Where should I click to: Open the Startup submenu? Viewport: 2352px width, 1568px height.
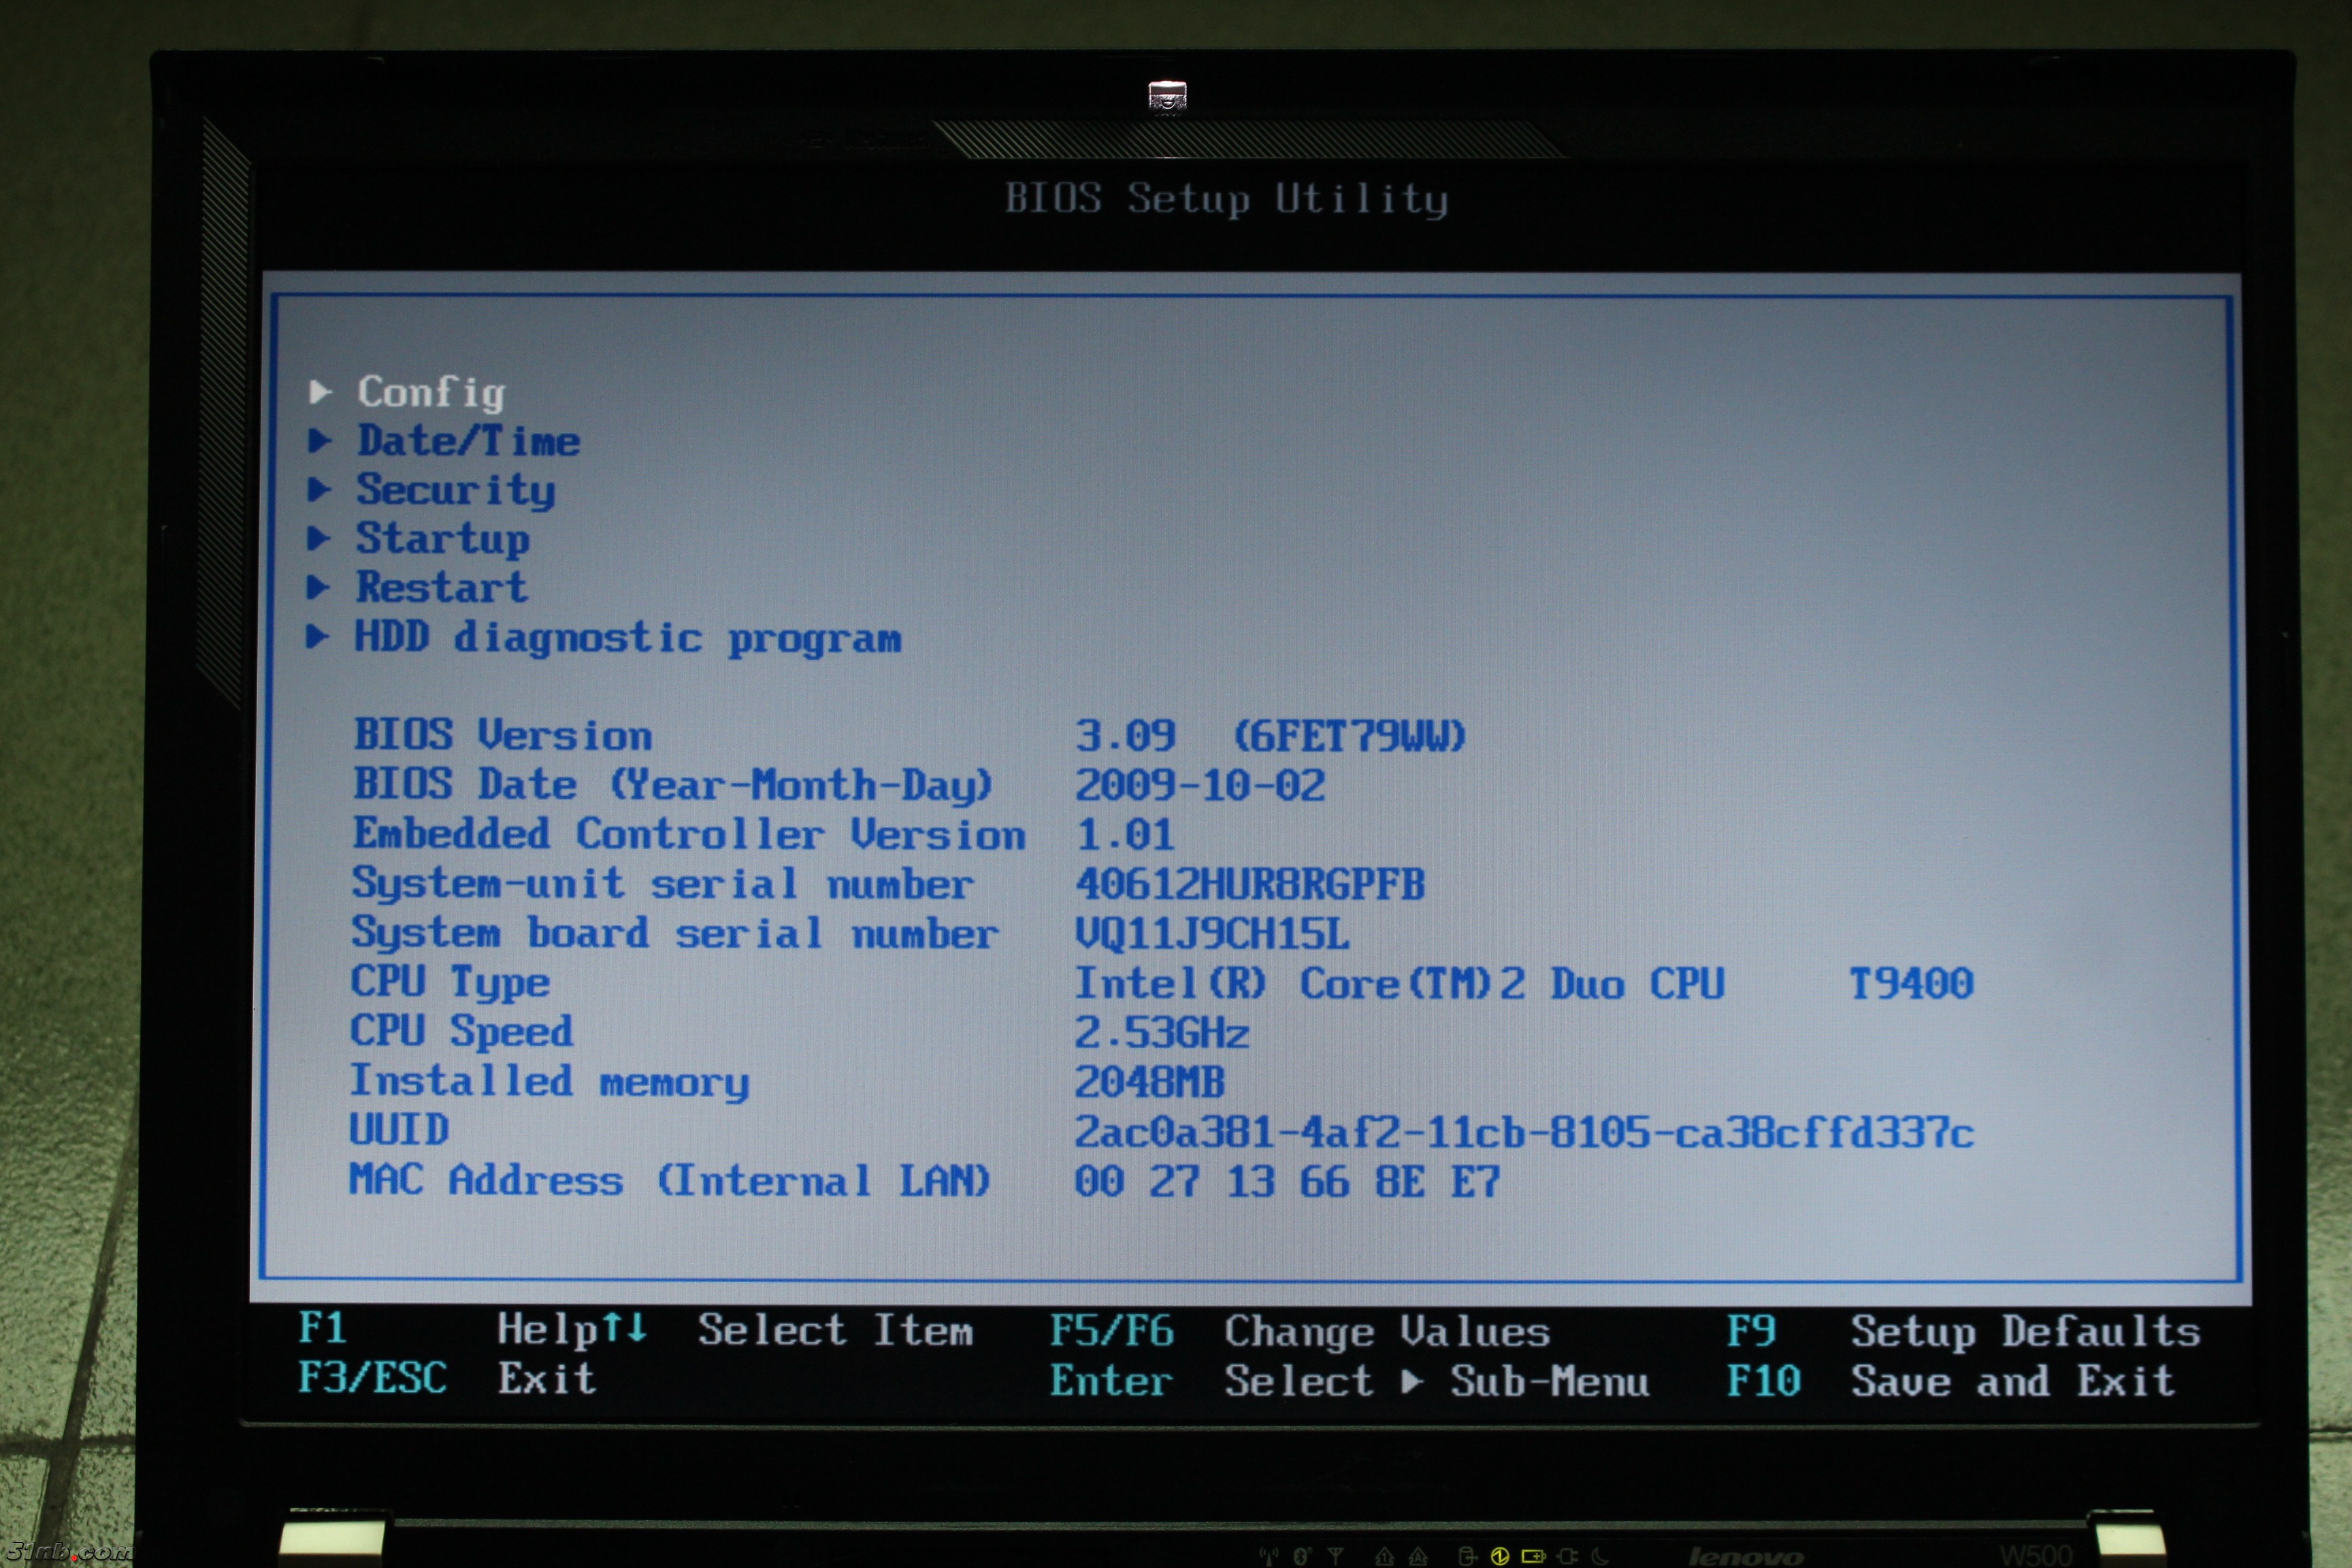[443, 539]
